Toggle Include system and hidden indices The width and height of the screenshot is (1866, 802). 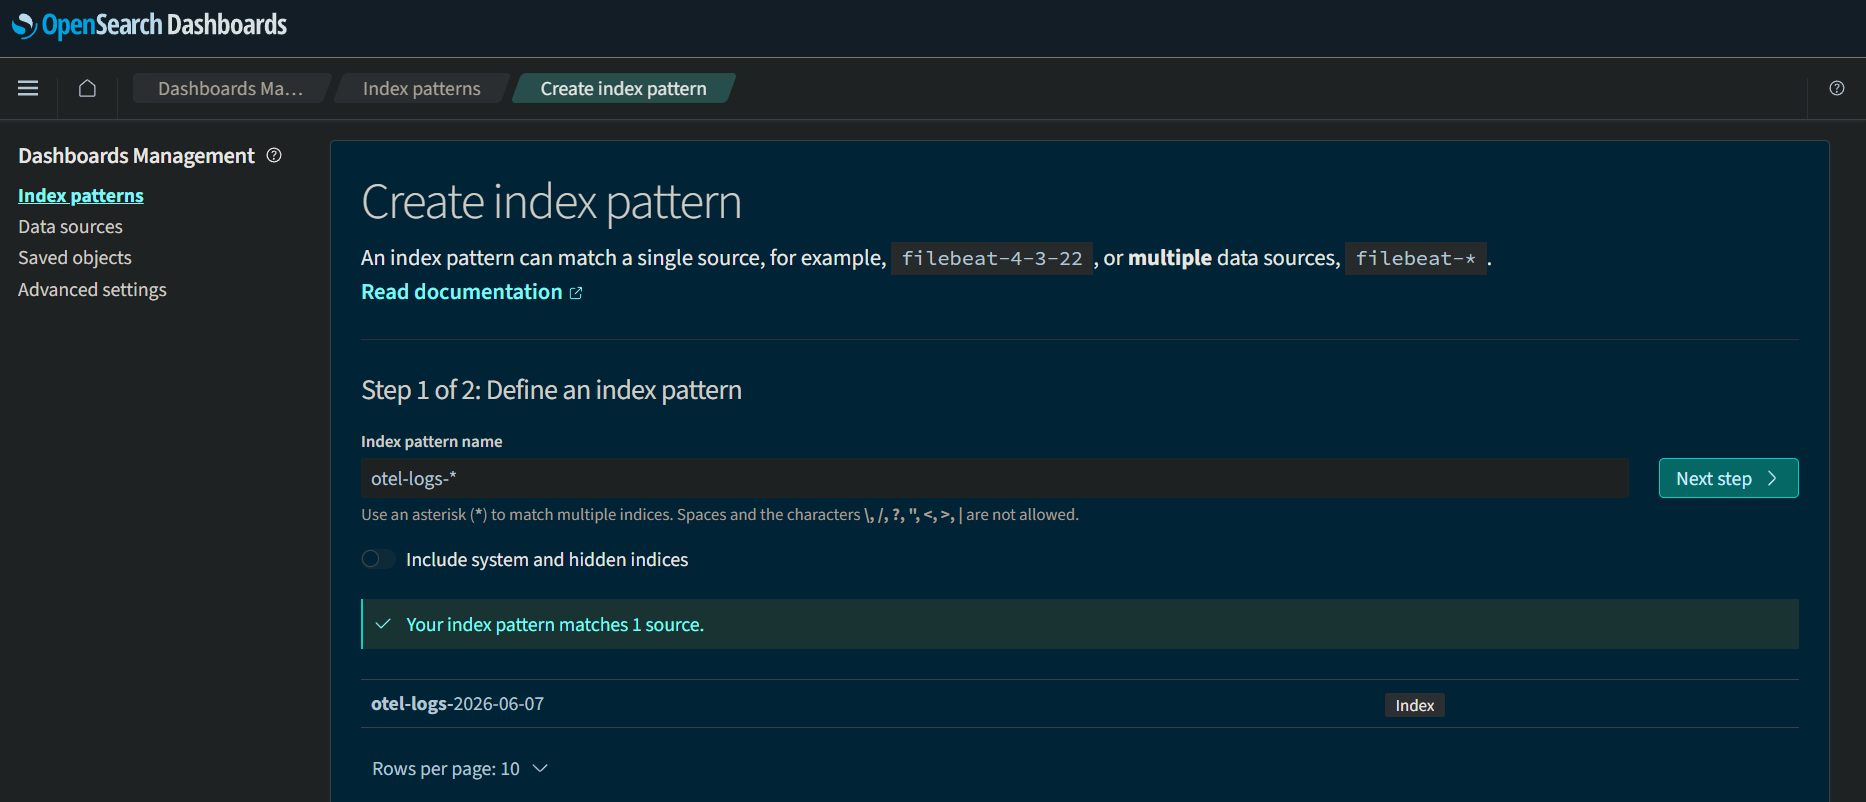(x=378, y=559)
